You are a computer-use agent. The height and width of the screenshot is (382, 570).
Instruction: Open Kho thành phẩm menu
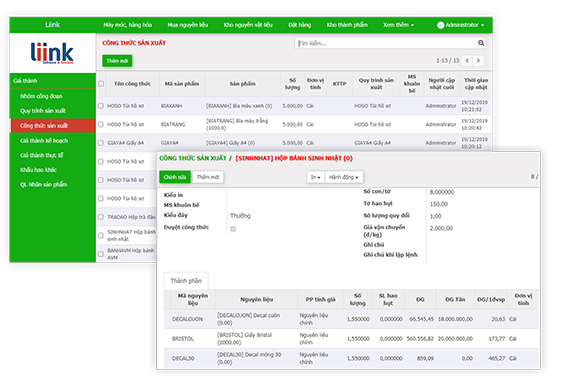click(x=347, y=25)
